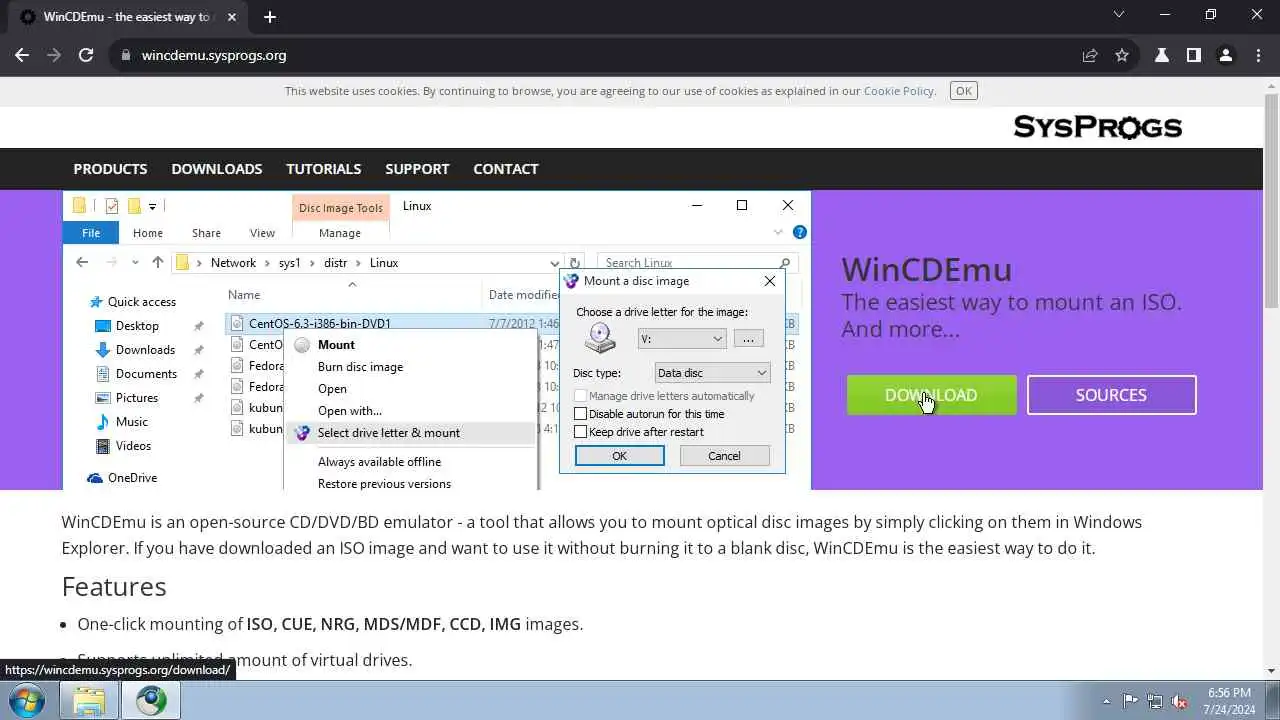The height and width of the screenshot is (720, 1280).
Task: Open the clock showing 6:56 PM
Action: point(1229,700)
